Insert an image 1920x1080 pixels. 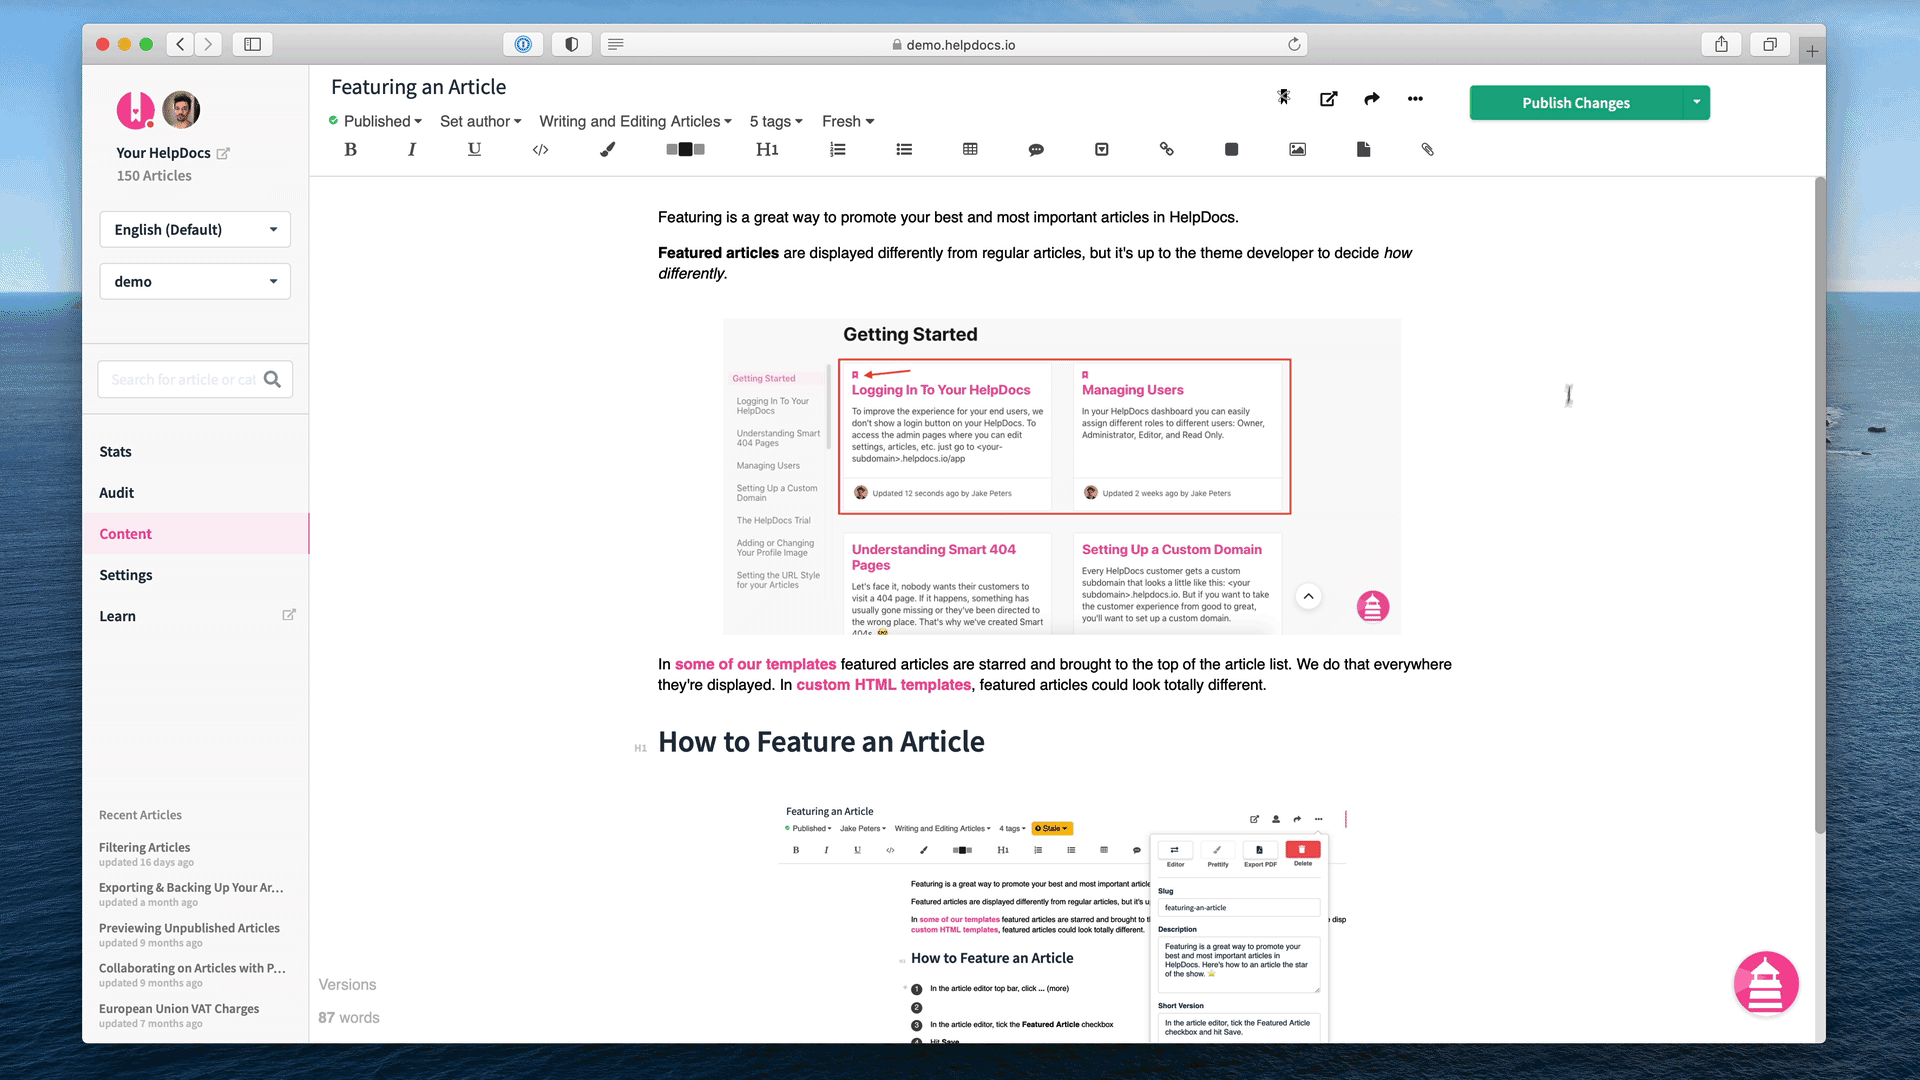[1297, 149]
